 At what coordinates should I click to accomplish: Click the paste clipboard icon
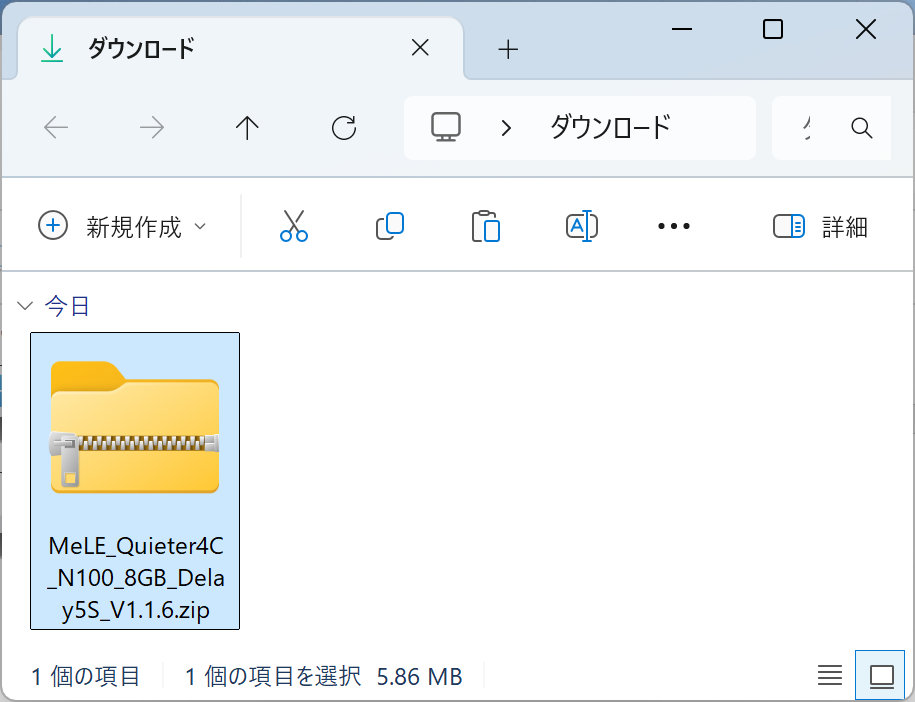coord(486,226)
